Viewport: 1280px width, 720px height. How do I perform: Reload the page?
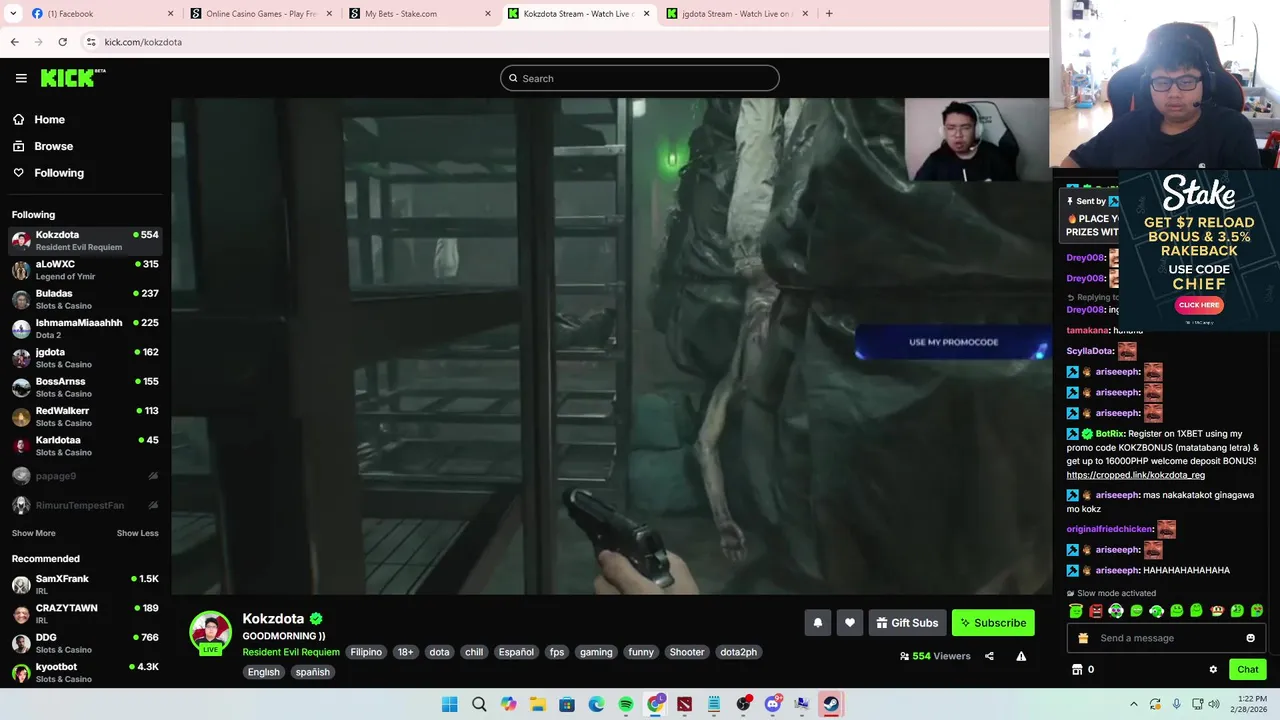(x=62, y=42)
